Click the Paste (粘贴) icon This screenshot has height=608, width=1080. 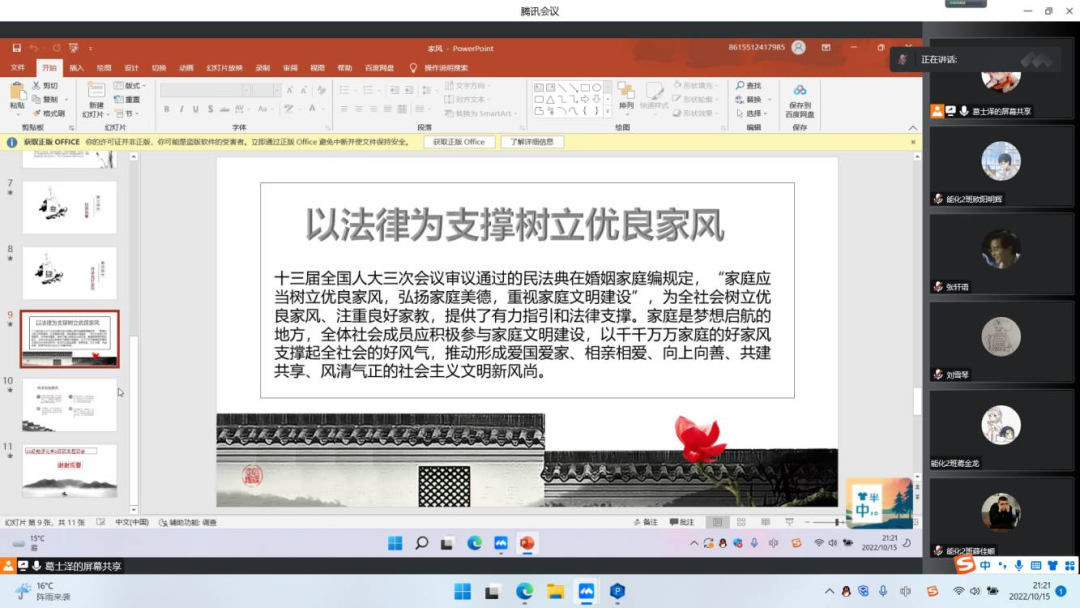(17, 94)
